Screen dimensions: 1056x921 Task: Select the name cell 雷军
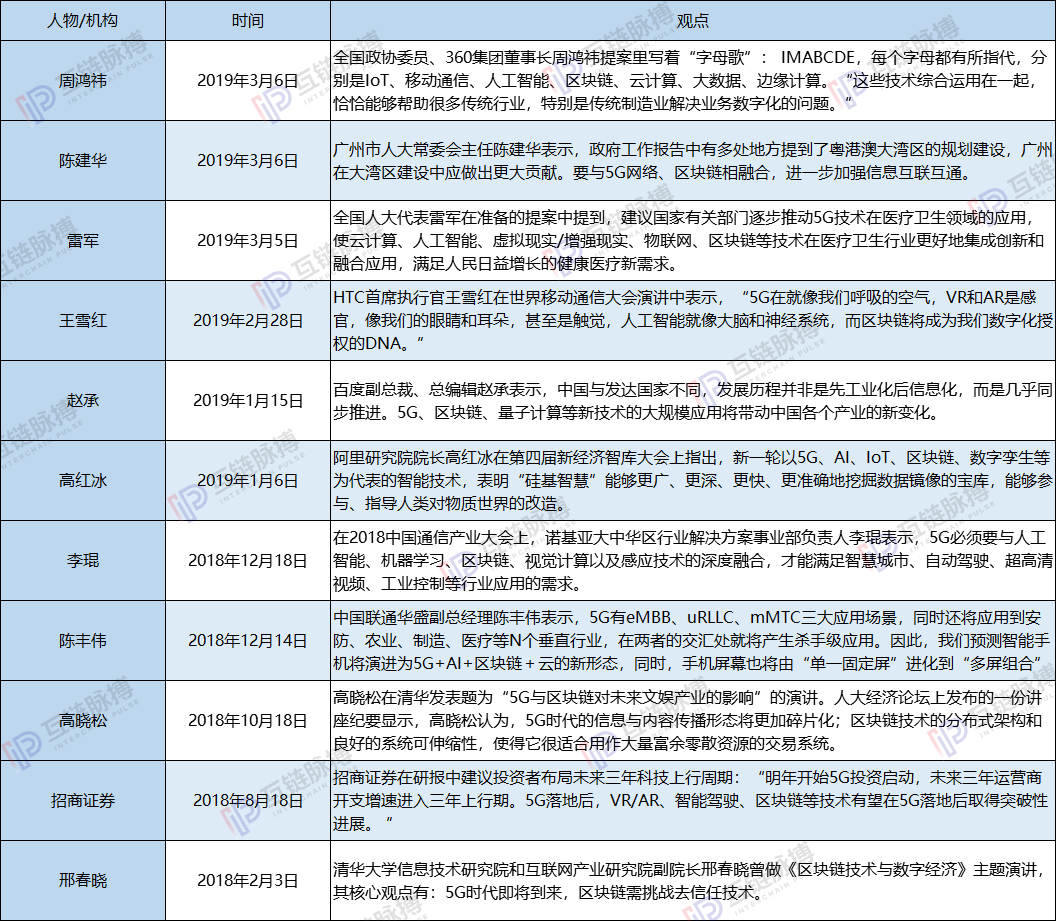(x=83, y=240)
